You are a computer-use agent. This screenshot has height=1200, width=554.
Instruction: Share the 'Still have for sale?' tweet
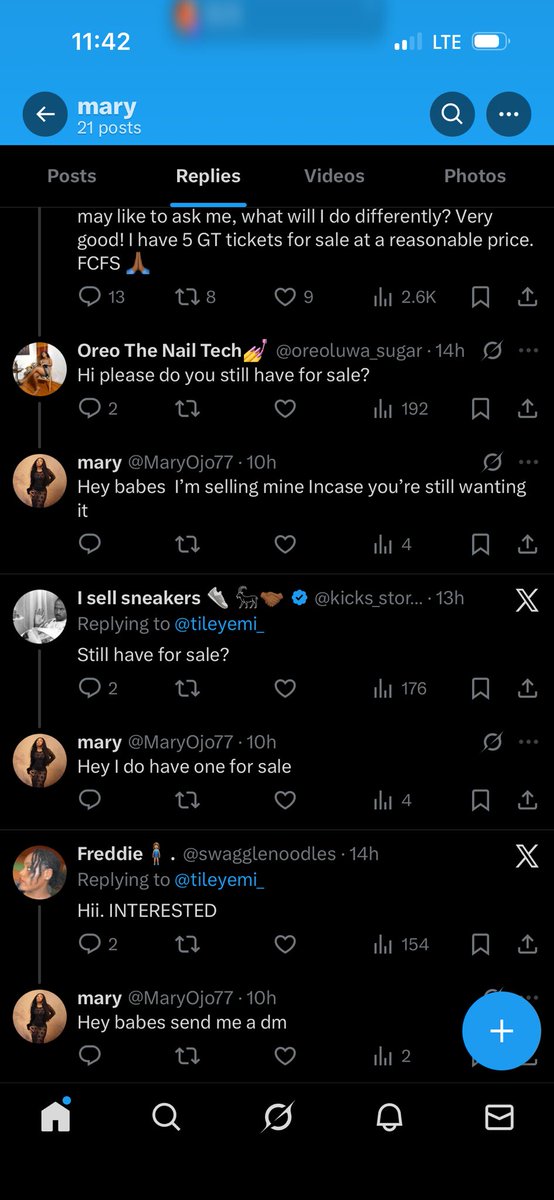pyautogui.click(x=527, y=688)
